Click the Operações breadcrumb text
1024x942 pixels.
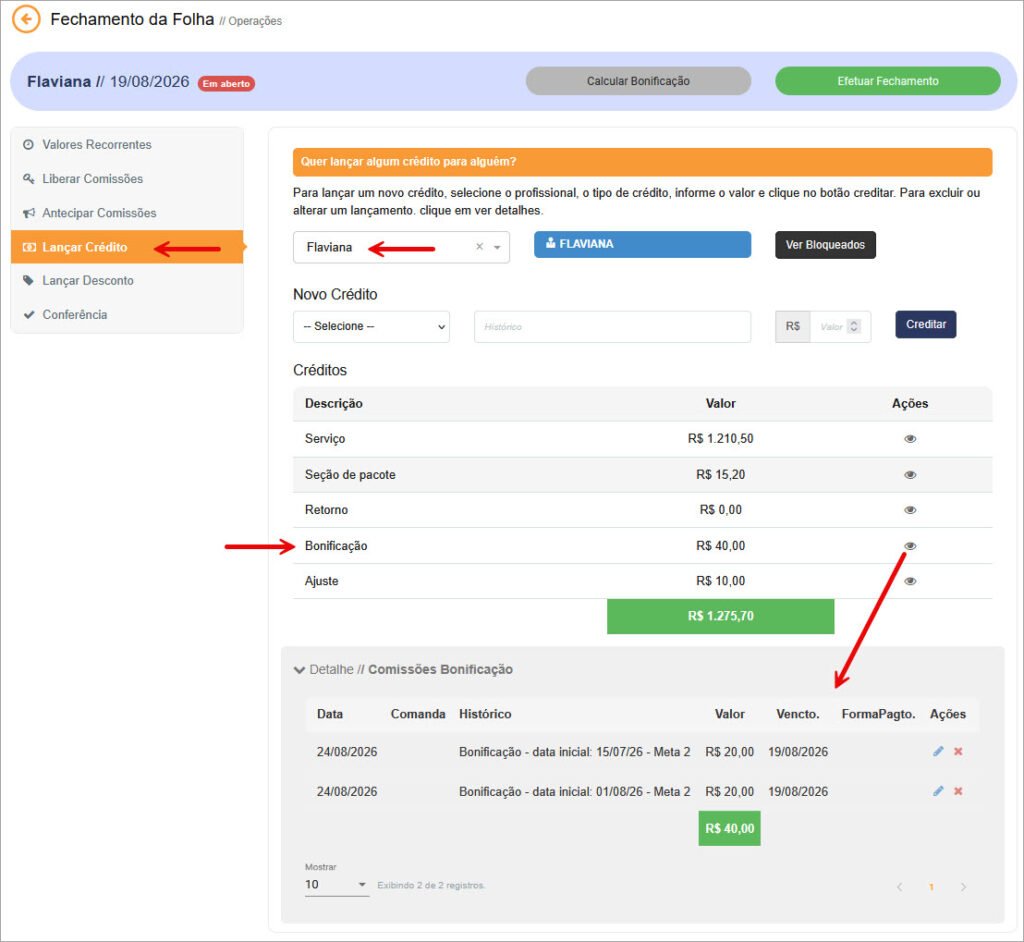pos(255,21)
